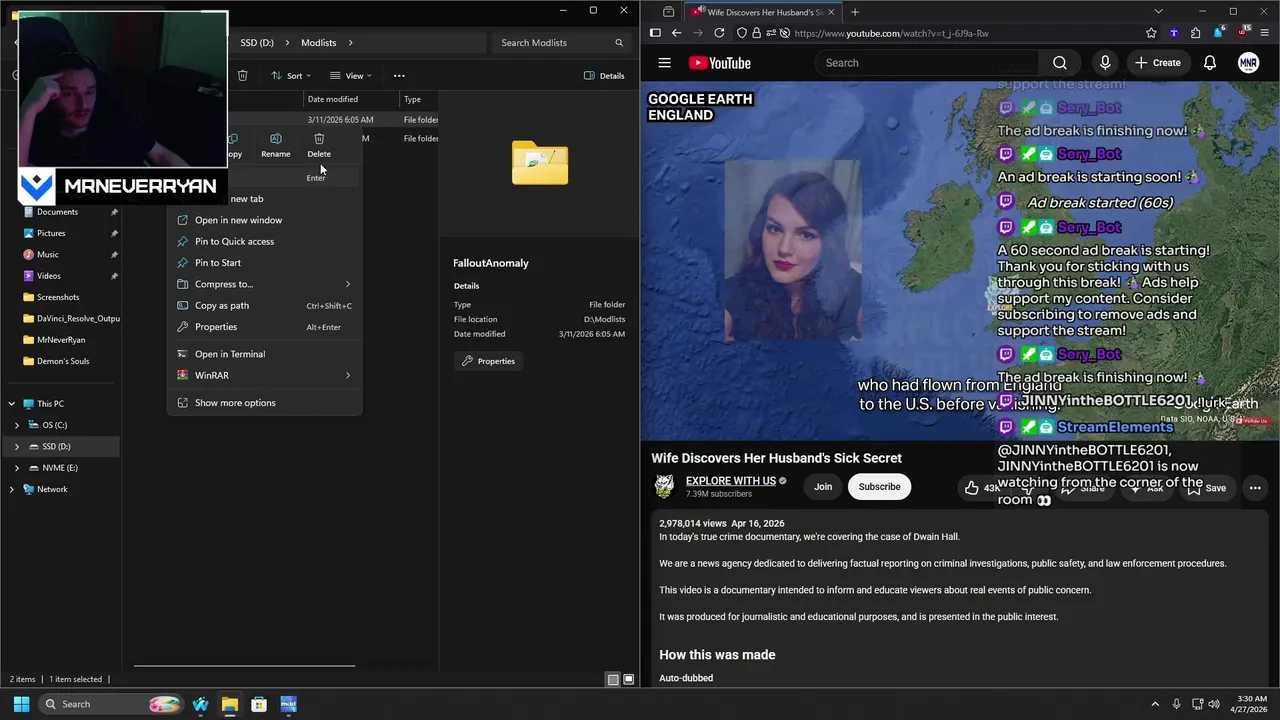Click the Save button under the video
Screen dimensions: 1280x720
(1205, 488)
